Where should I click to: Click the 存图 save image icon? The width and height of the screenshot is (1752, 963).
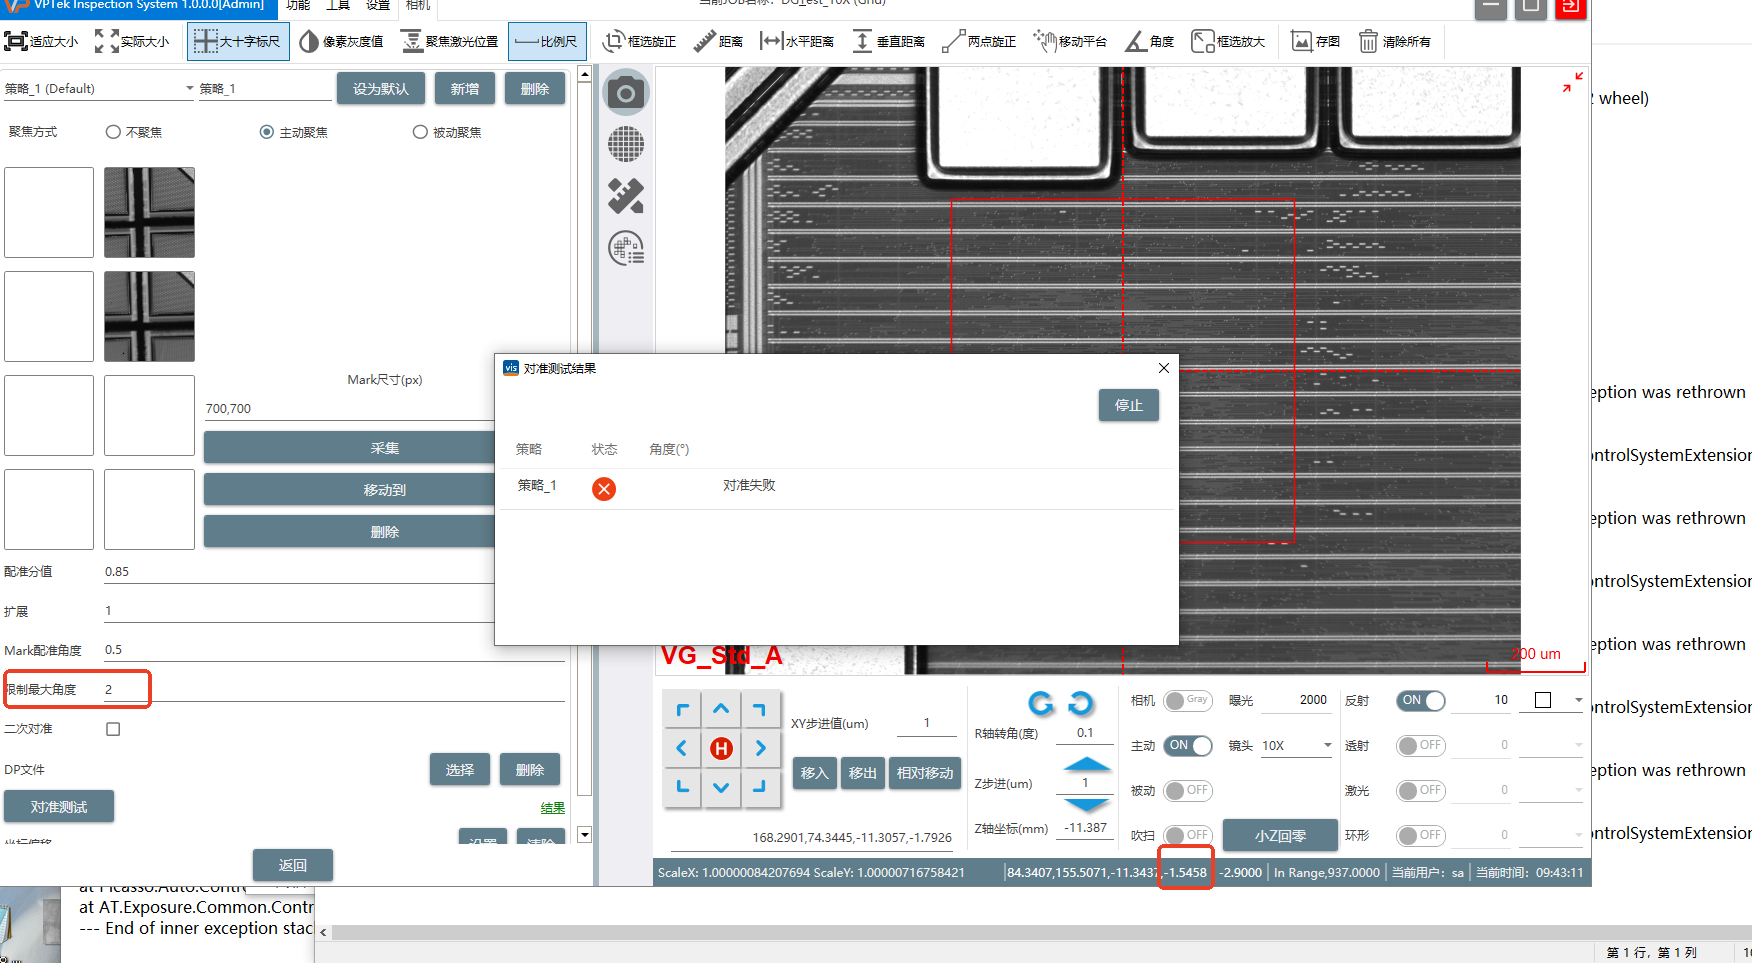tap(1315, 41)
